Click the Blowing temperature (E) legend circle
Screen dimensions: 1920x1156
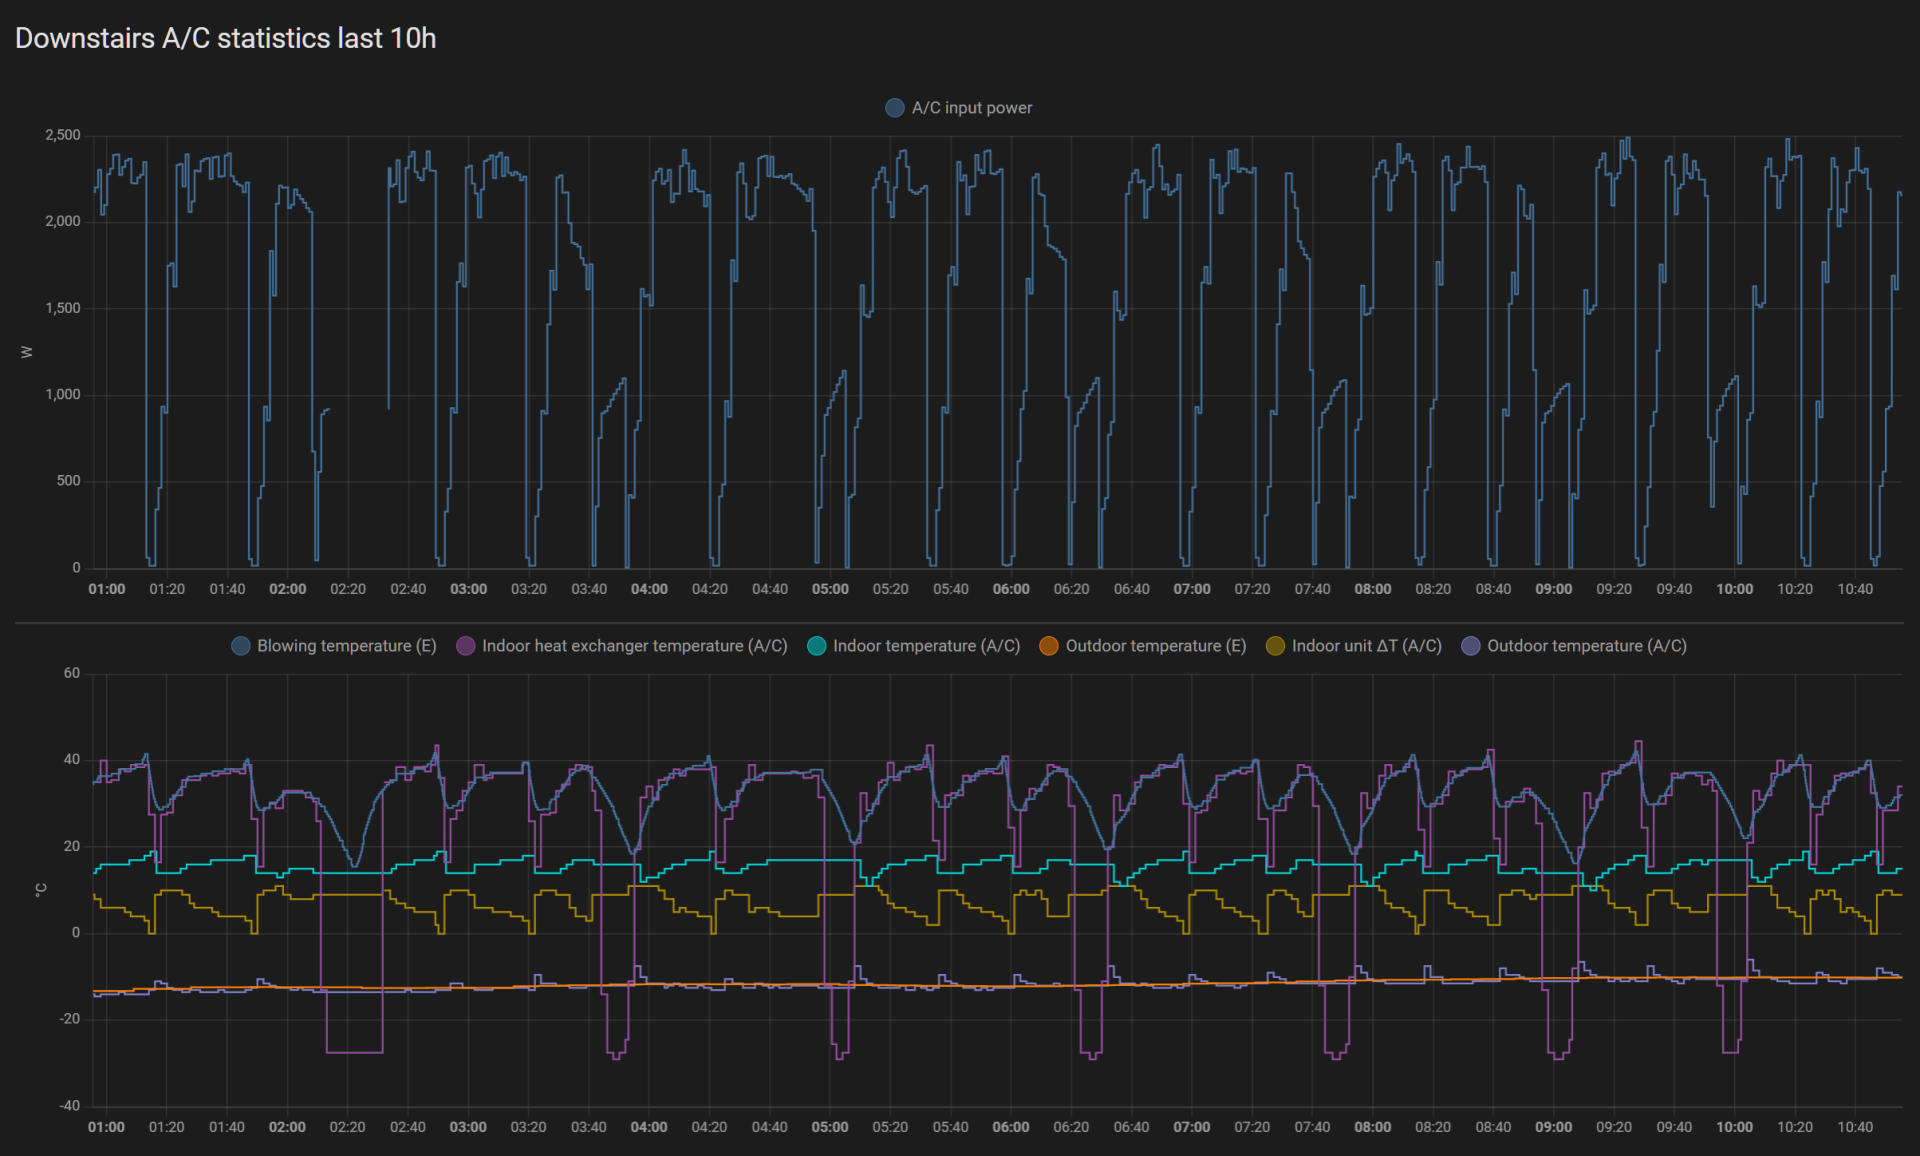241,646
